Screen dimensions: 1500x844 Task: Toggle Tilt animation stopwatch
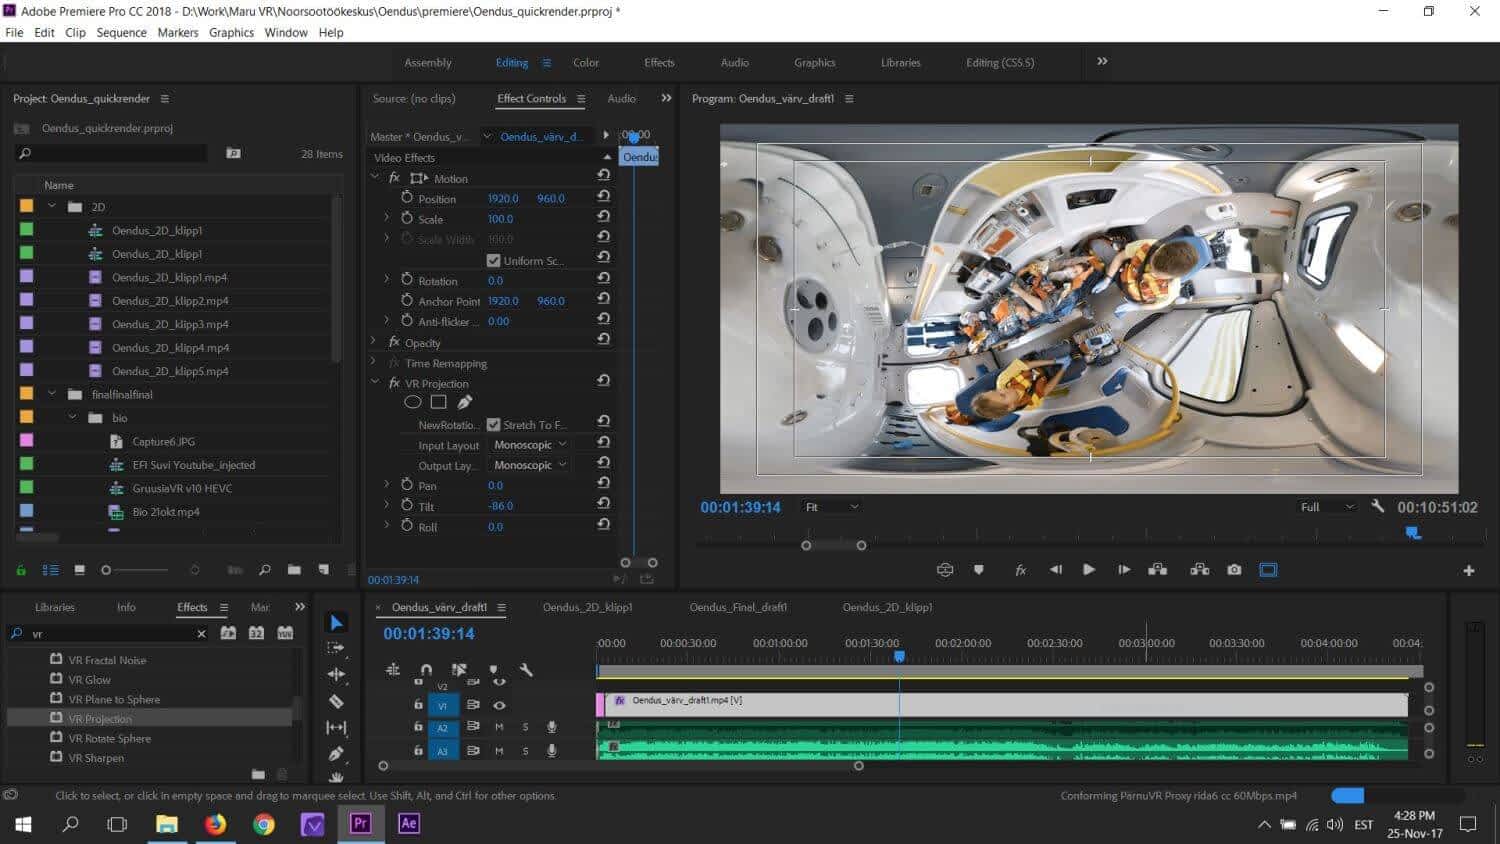coord(407,506)
